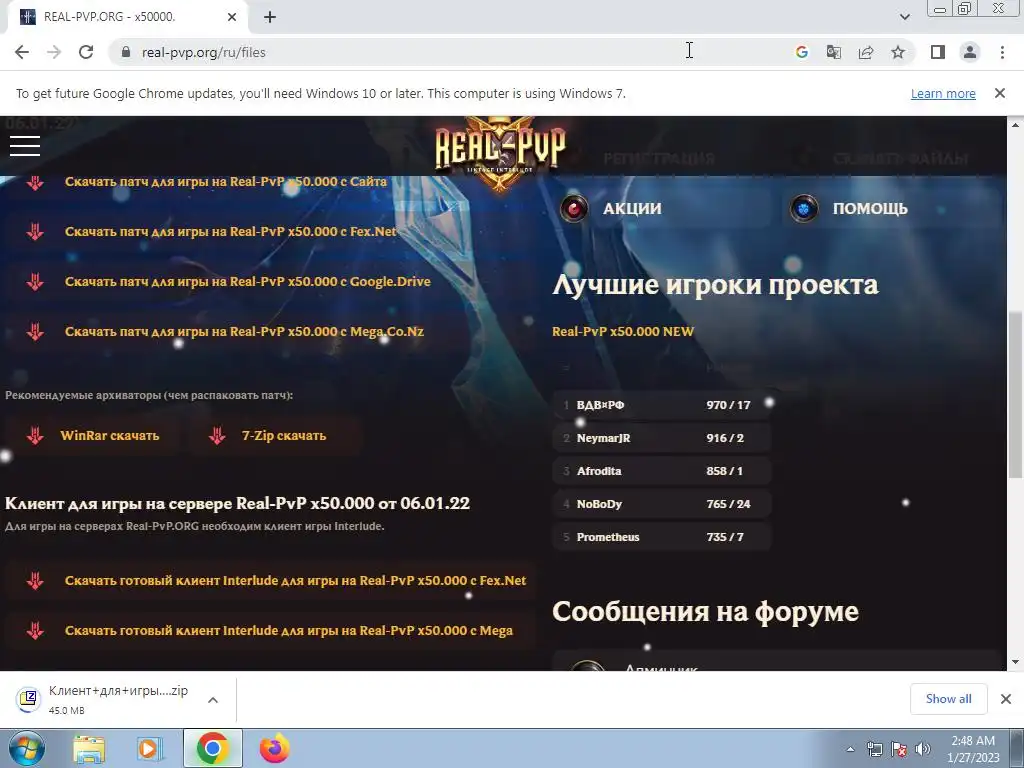This screenshot has height=768, width=1024.
Task: Open Chrome three-dot menu
Action: (x=1002, y=52)
